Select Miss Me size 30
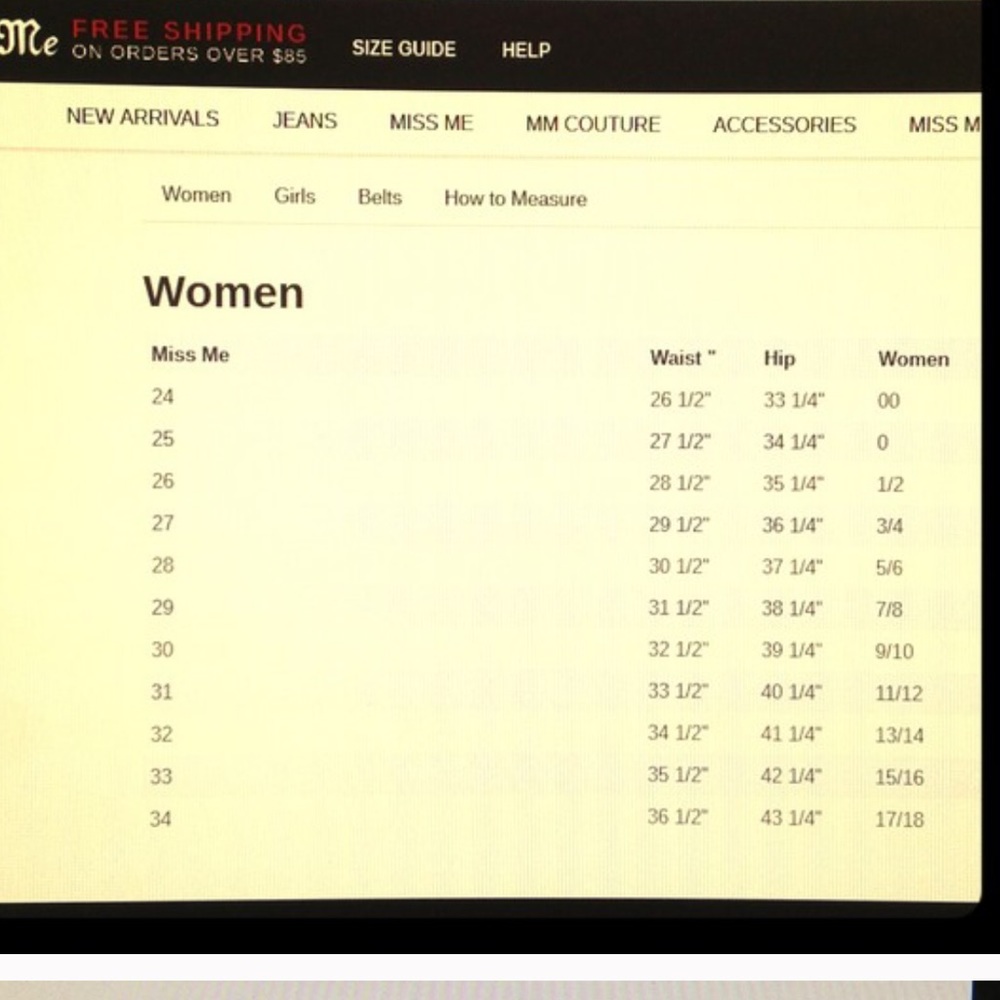The height and width of the screenshot is (1000, 1000). pos(162,649)
